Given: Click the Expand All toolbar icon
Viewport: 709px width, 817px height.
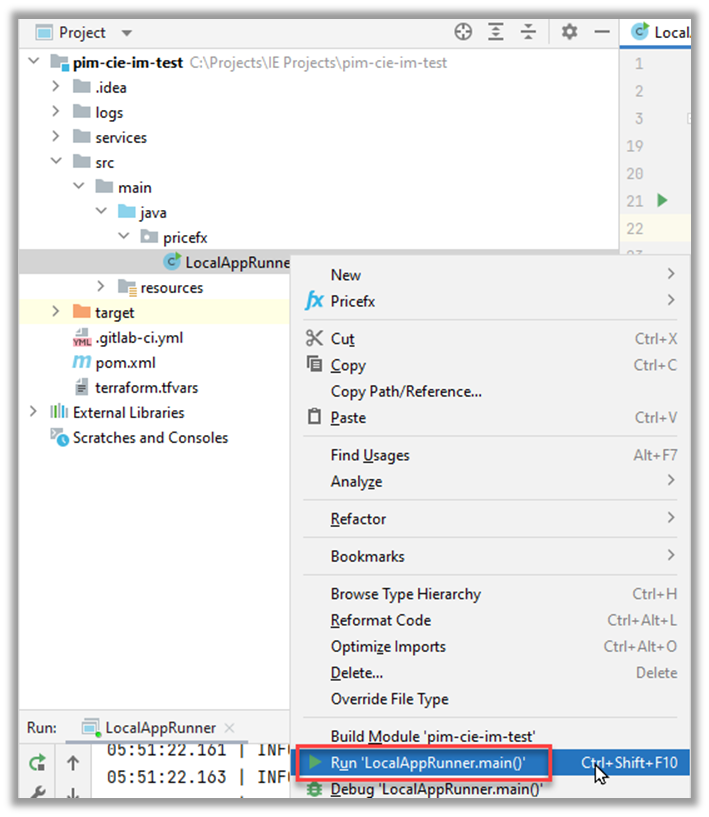Looking at the screenshot, I should (496, 32).
